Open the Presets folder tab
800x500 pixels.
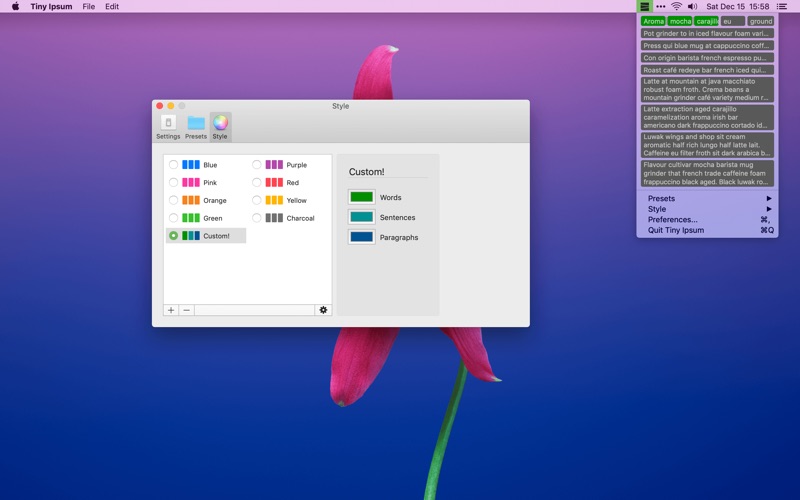(x=196, y=127)
